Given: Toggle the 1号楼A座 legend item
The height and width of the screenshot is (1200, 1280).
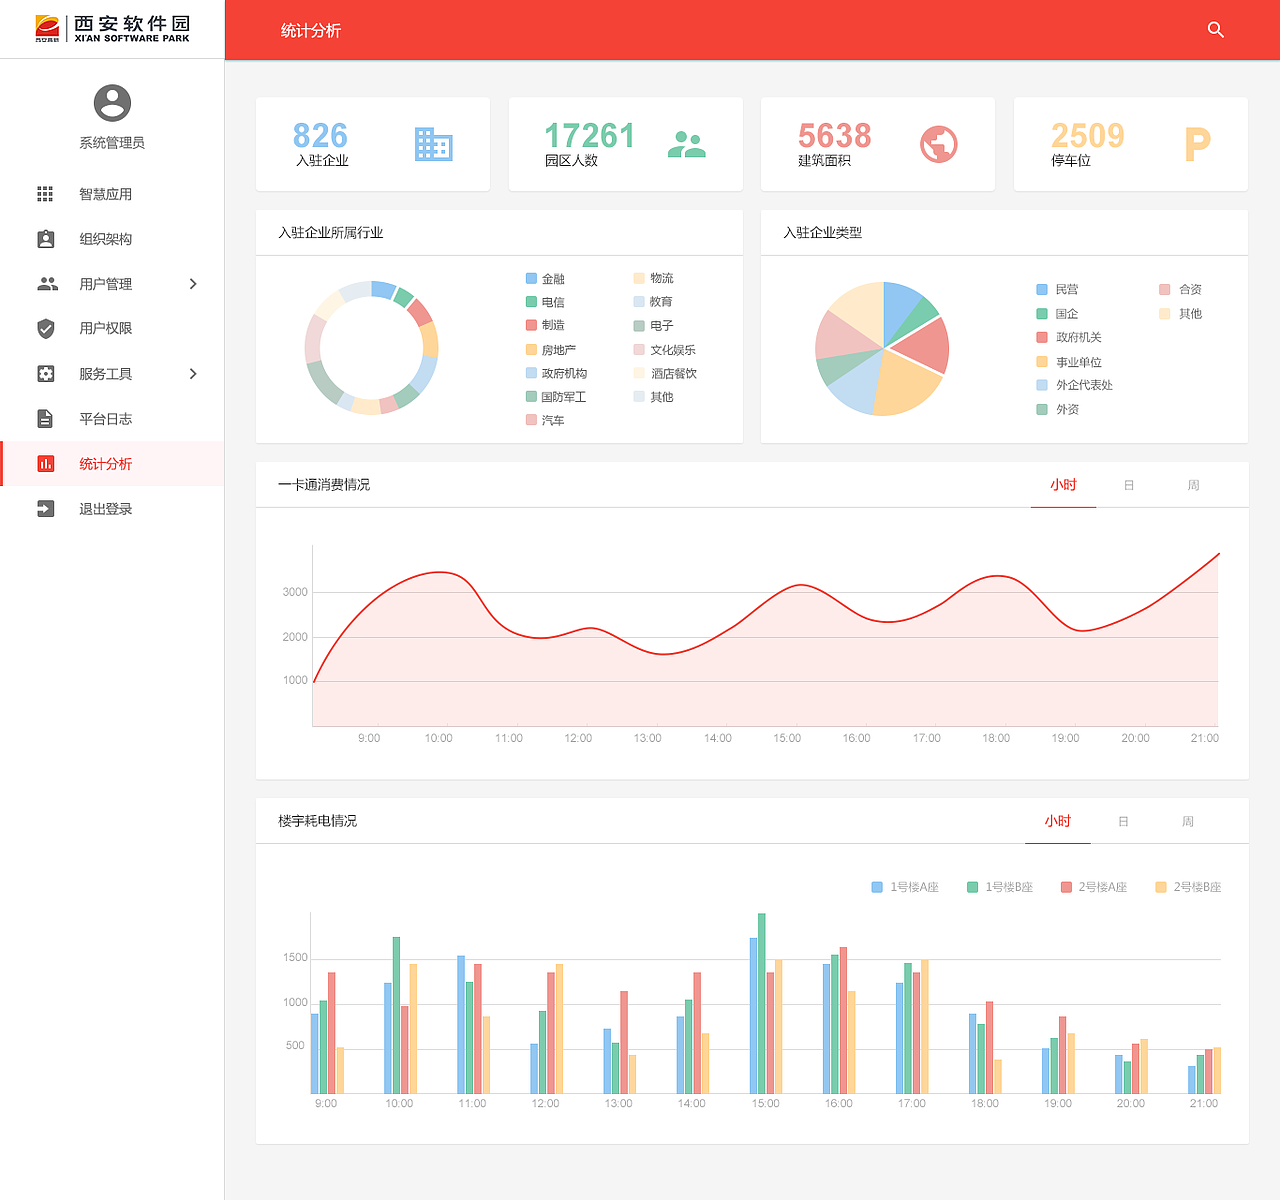Looking at the screenshot, I should pyautogui.click(x=903, y=886).
